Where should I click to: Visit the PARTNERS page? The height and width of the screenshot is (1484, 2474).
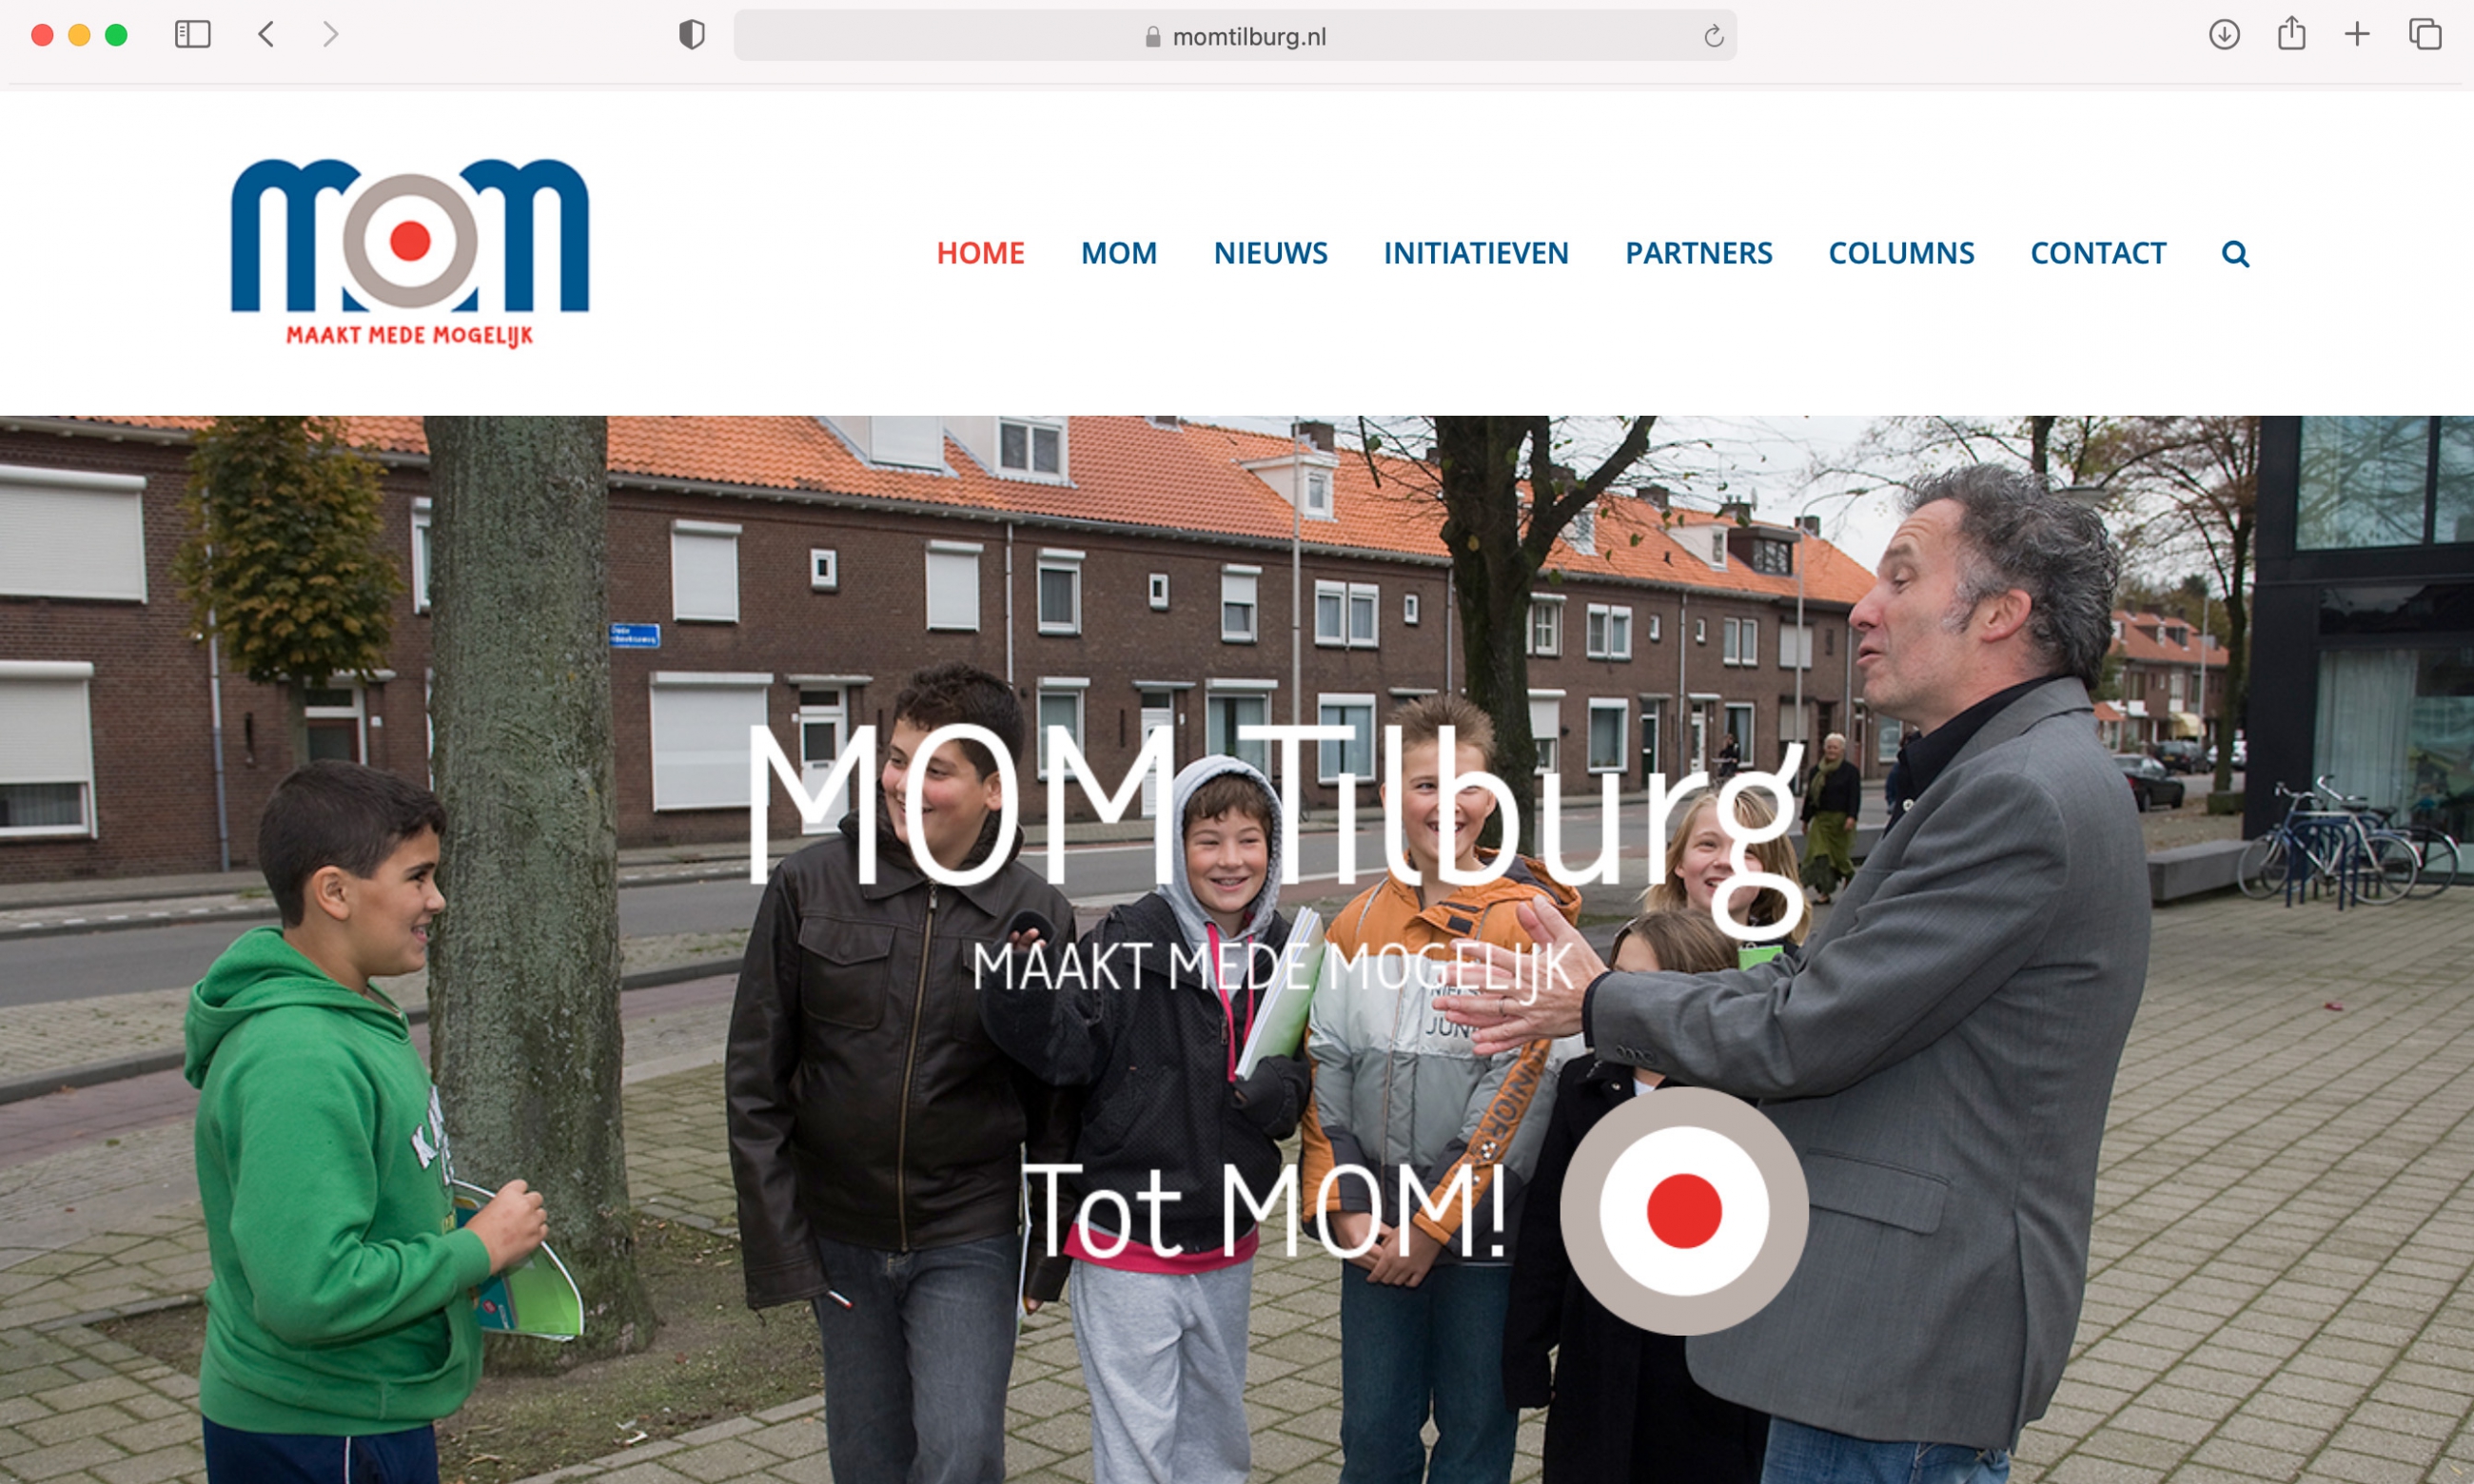pos(1698,253)
